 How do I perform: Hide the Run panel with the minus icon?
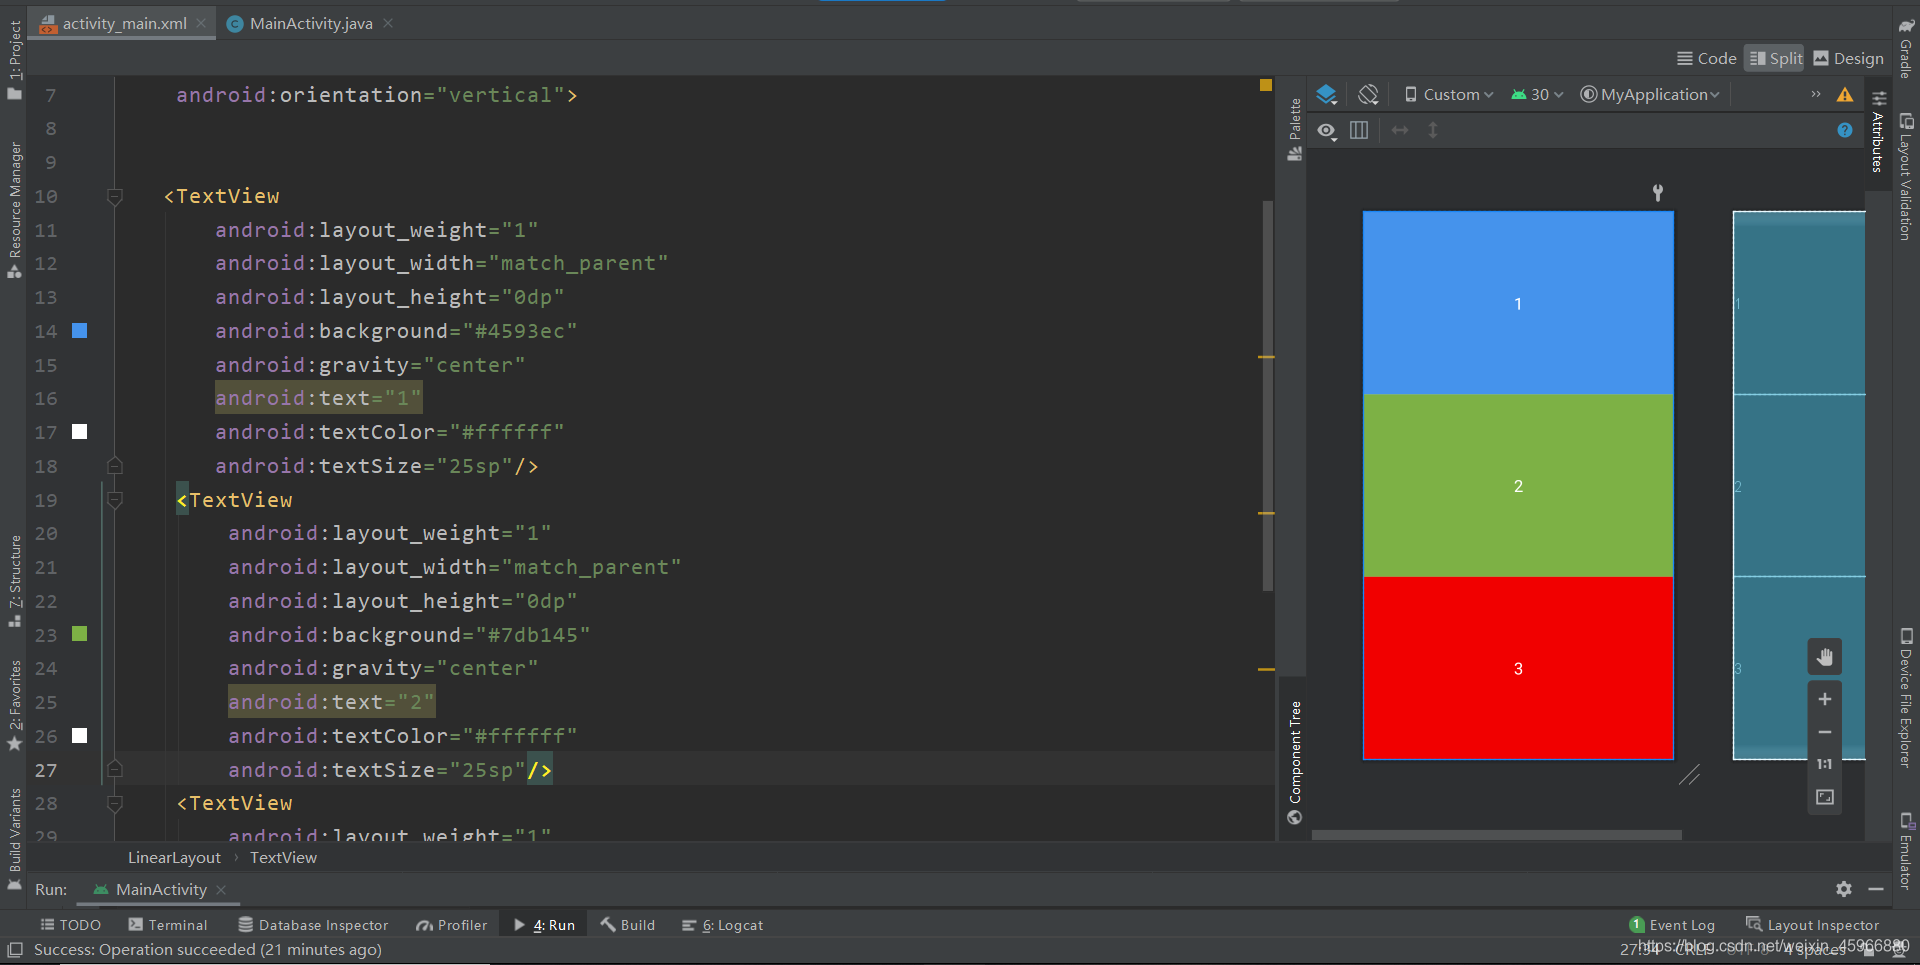(x=1876, y=889)
